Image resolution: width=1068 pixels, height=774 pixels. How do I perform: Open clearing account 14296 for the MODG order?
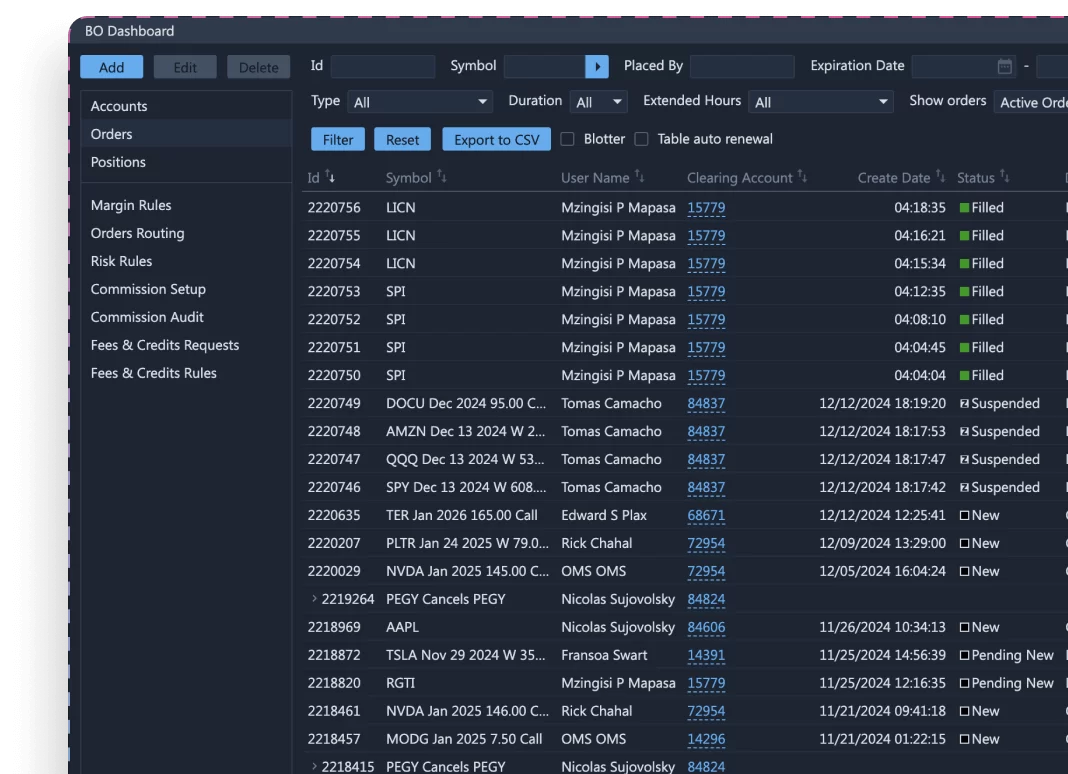(x=706, y=739)
